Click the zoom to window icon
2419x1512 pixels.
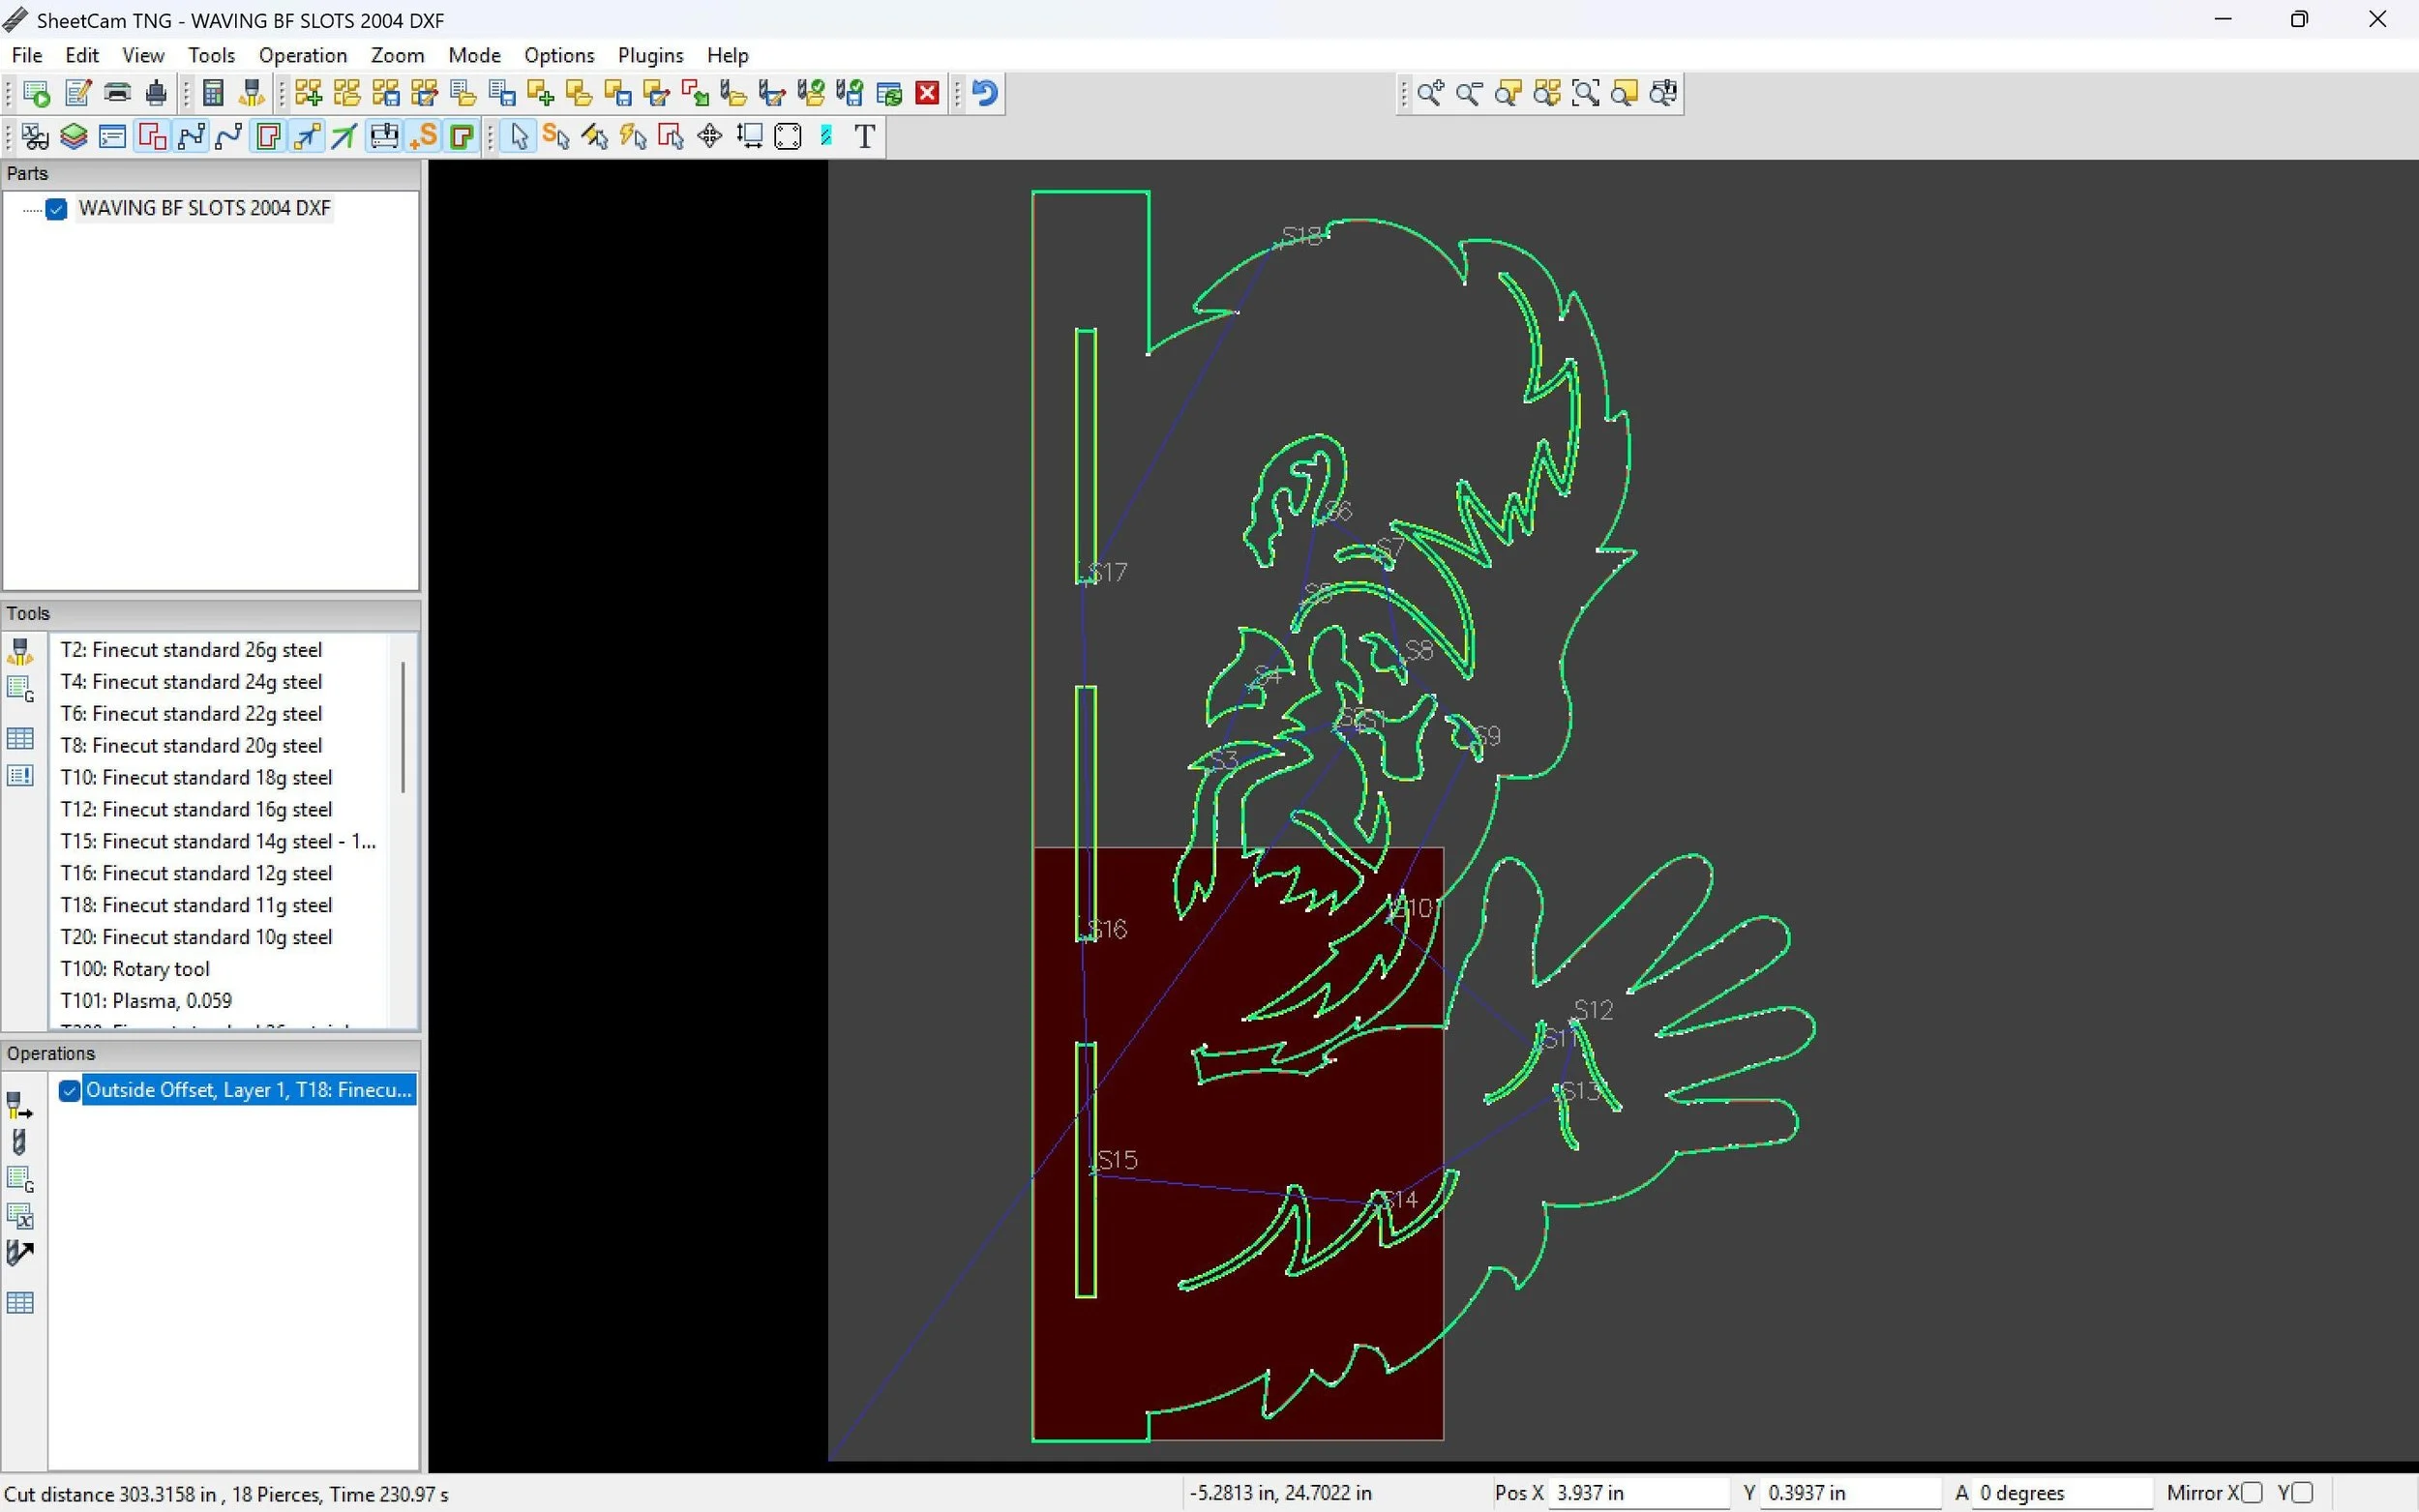coord(1586,94)
